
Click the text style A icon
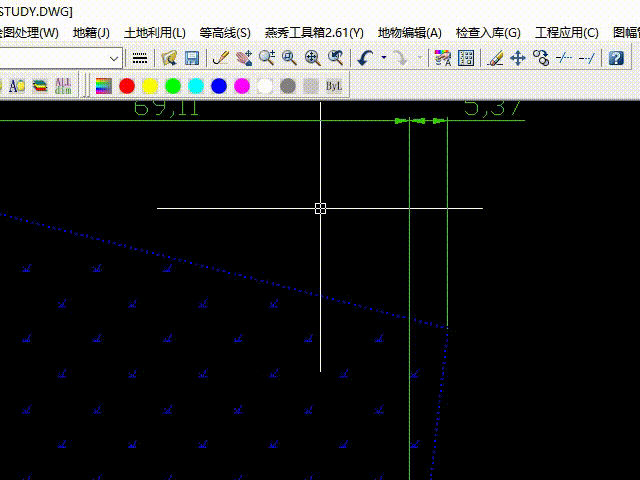pos(17,86)
